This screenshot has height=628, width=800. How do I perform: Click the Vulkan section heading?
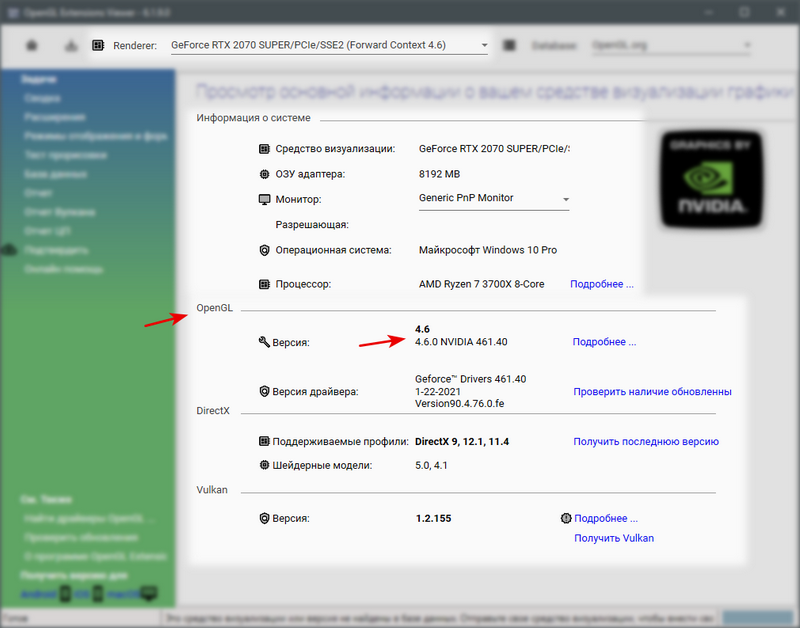[212, 490]
